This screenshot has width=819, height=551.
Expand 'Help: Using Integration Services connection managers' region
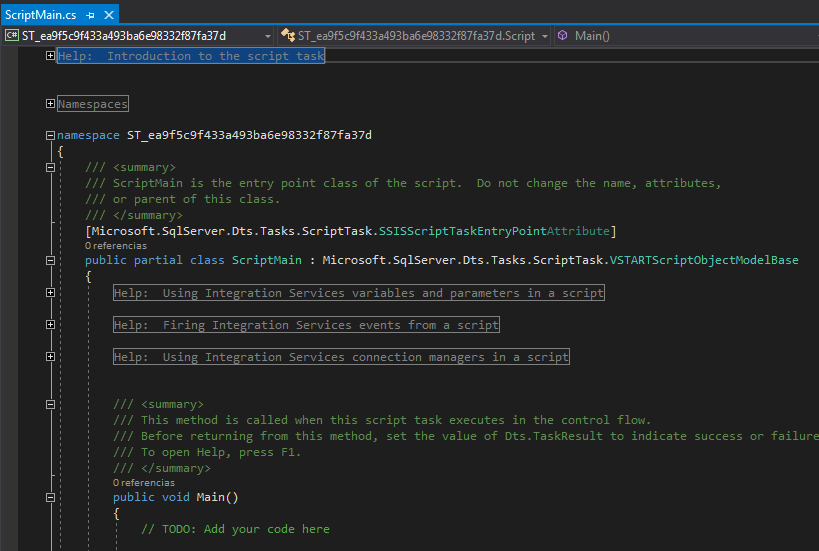point(50,356)
